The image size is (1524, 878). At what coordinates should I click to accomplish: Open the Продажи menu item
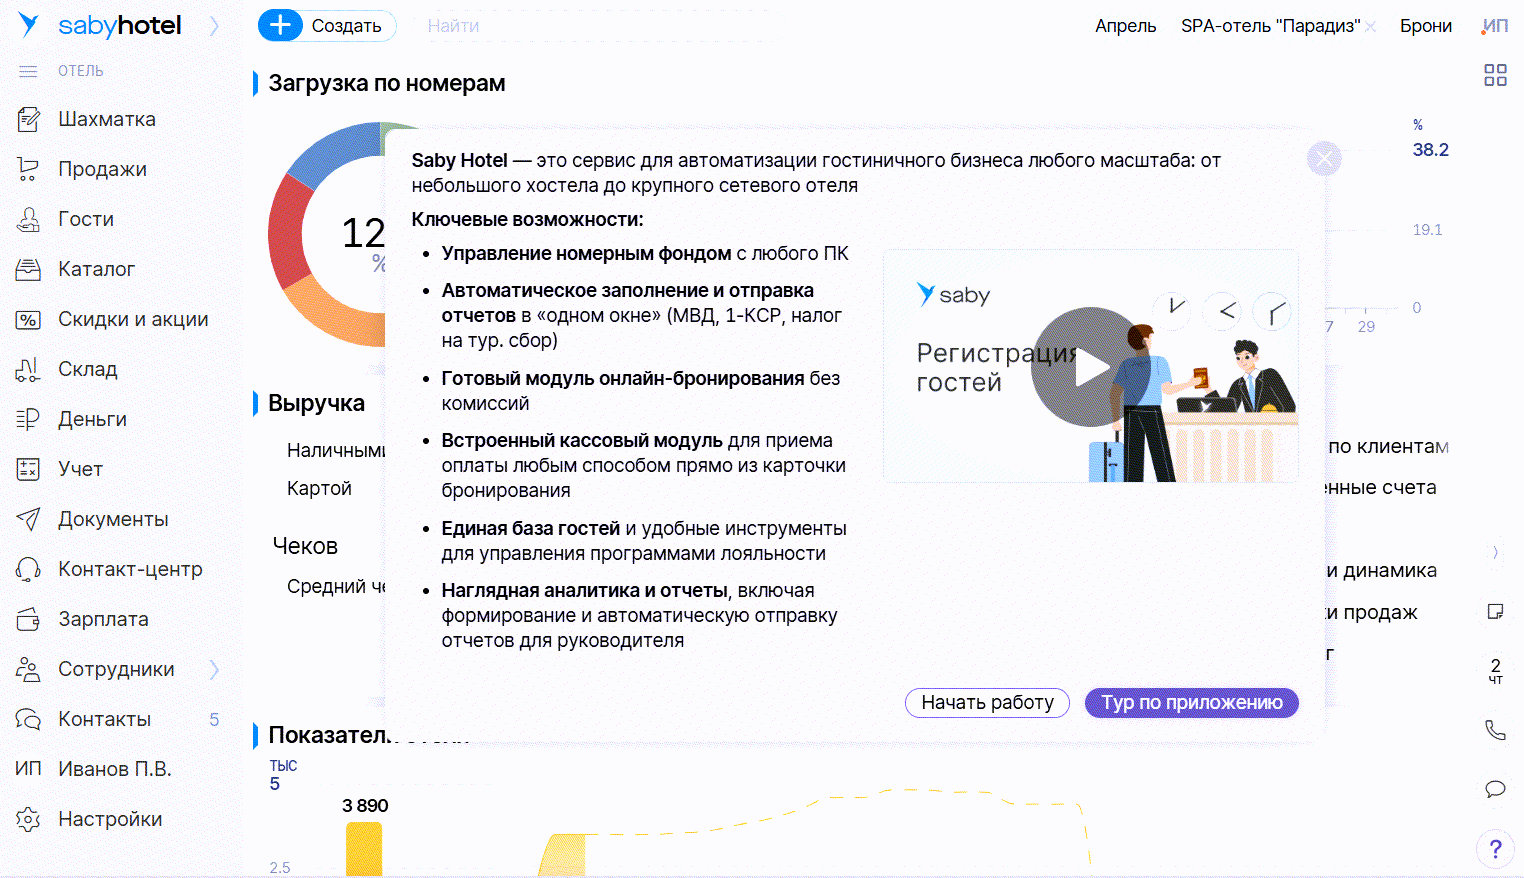102,169
